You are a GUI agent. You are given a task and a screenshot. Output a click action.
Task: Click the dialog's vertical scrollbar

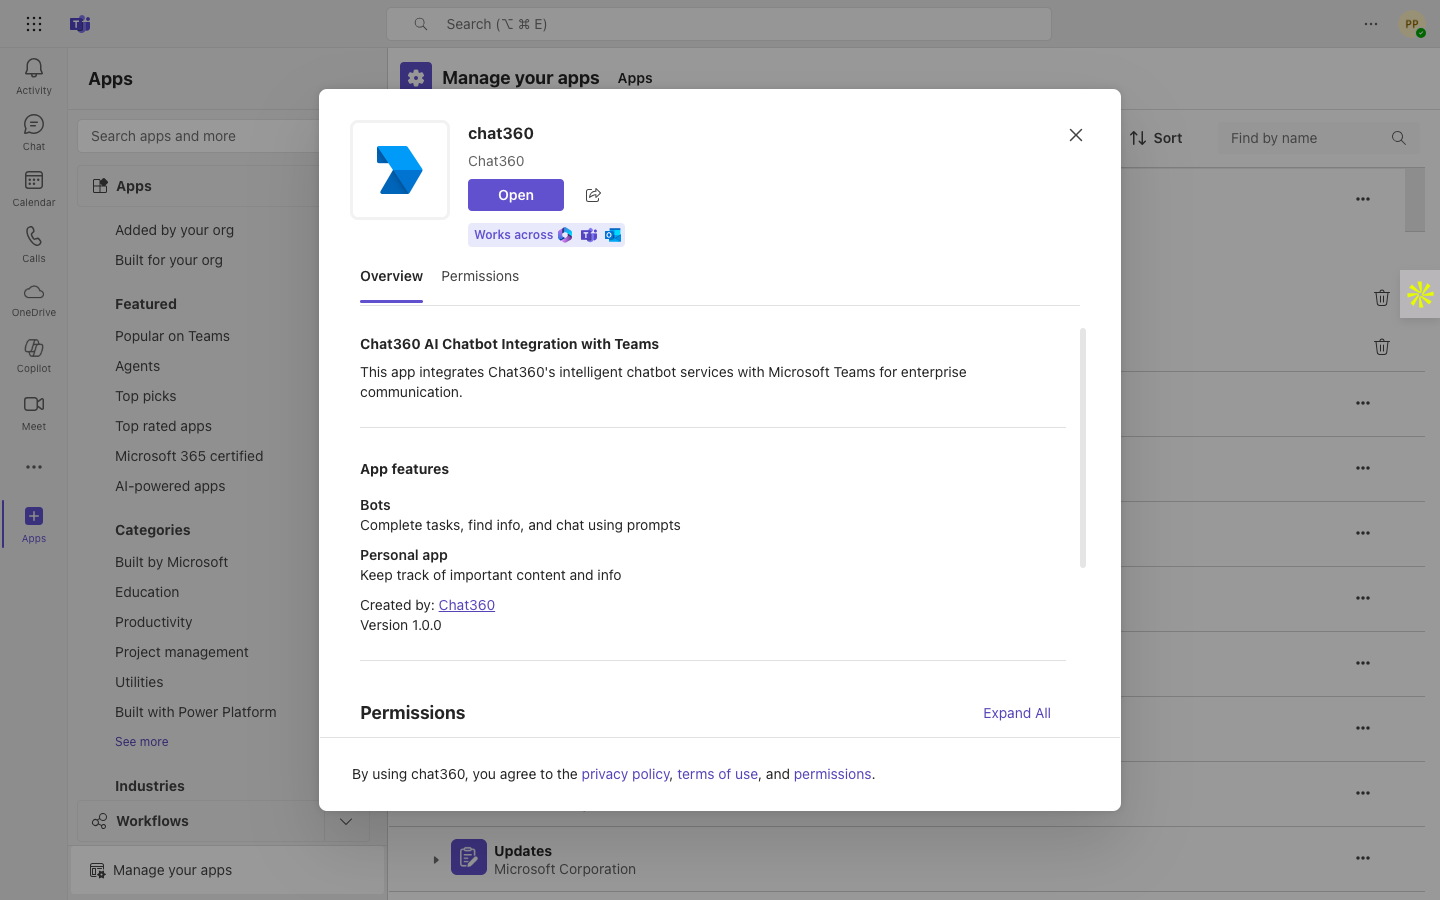pyautogui.click(x=1083, y=448)
